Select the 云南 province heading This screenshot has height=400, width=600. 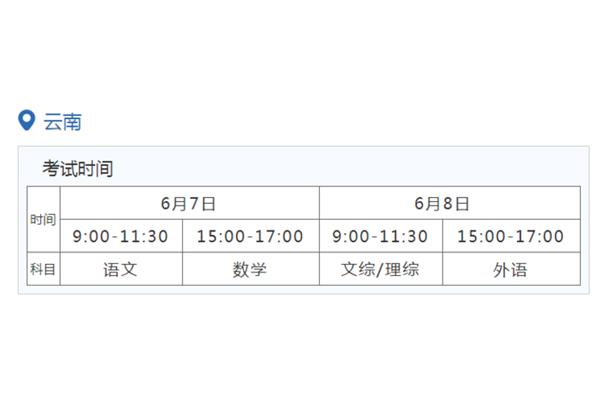(x=62, y=122)
